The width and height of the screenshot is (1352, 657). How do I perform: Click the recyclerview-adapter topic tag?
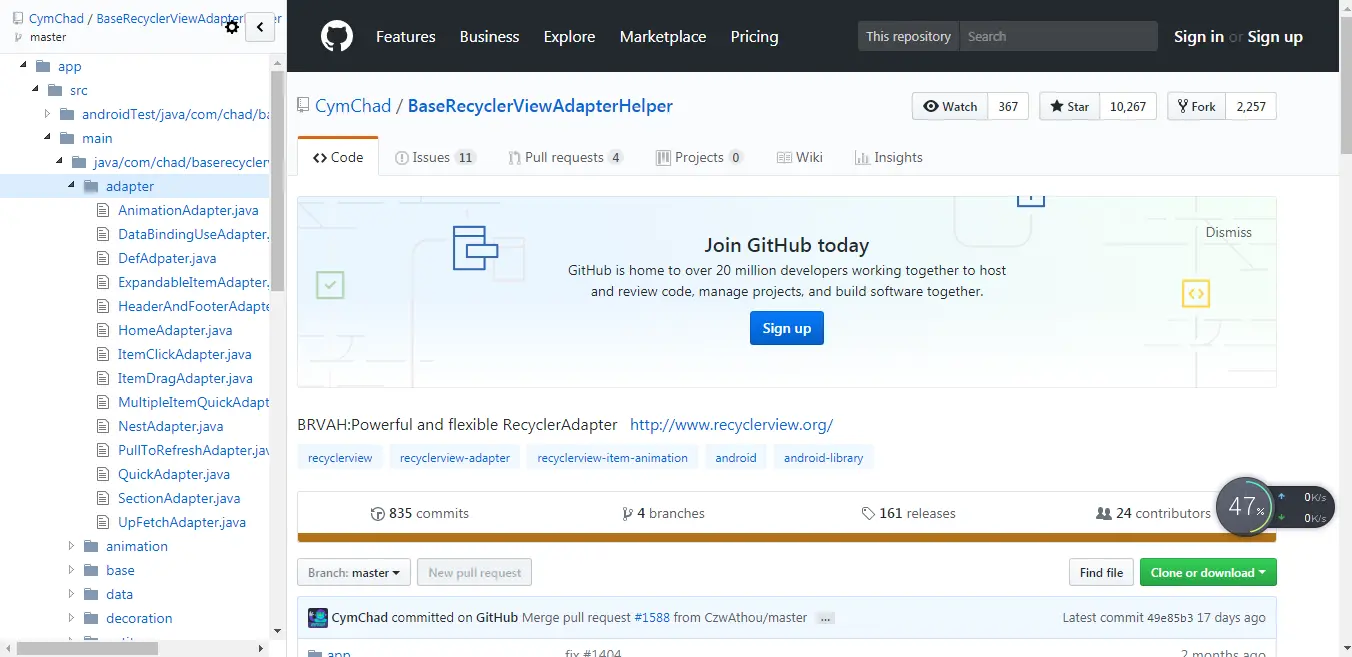point(455,458)
